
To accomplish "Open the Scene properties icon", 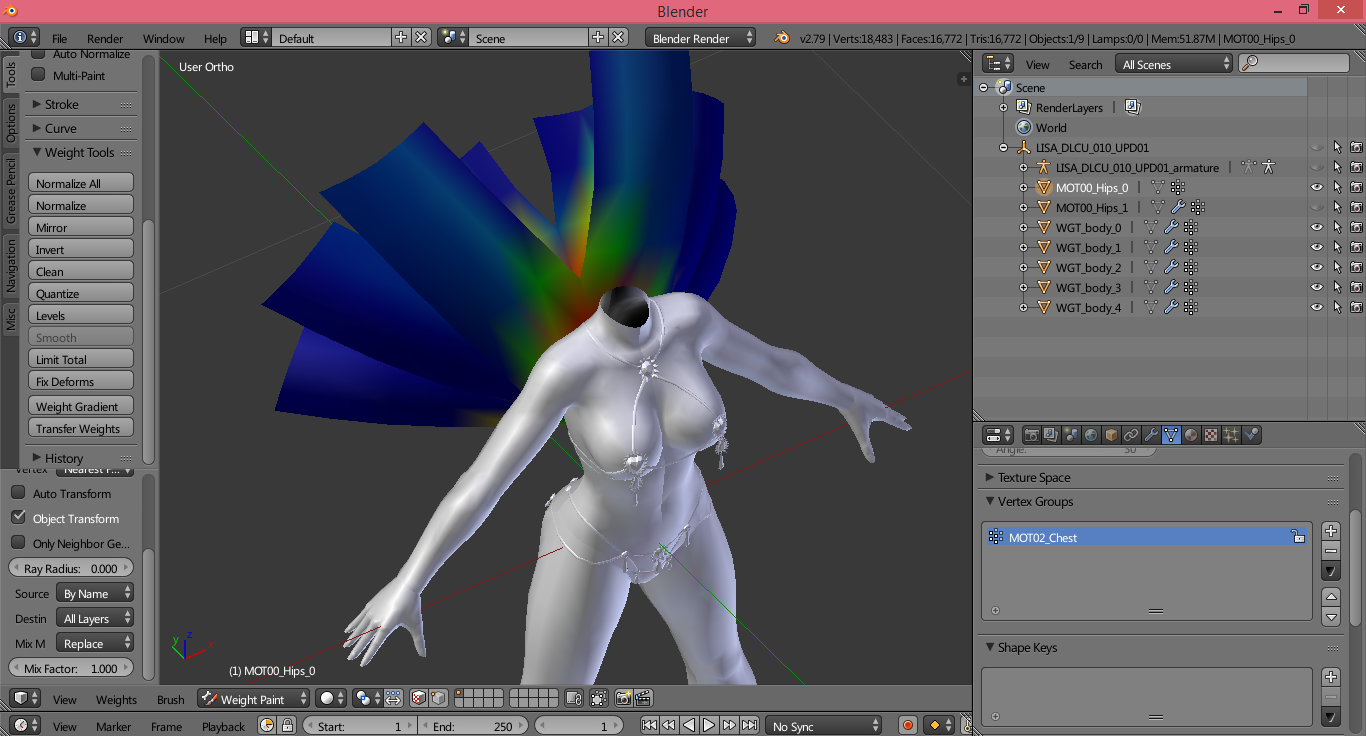I will tap(1071, 435).
